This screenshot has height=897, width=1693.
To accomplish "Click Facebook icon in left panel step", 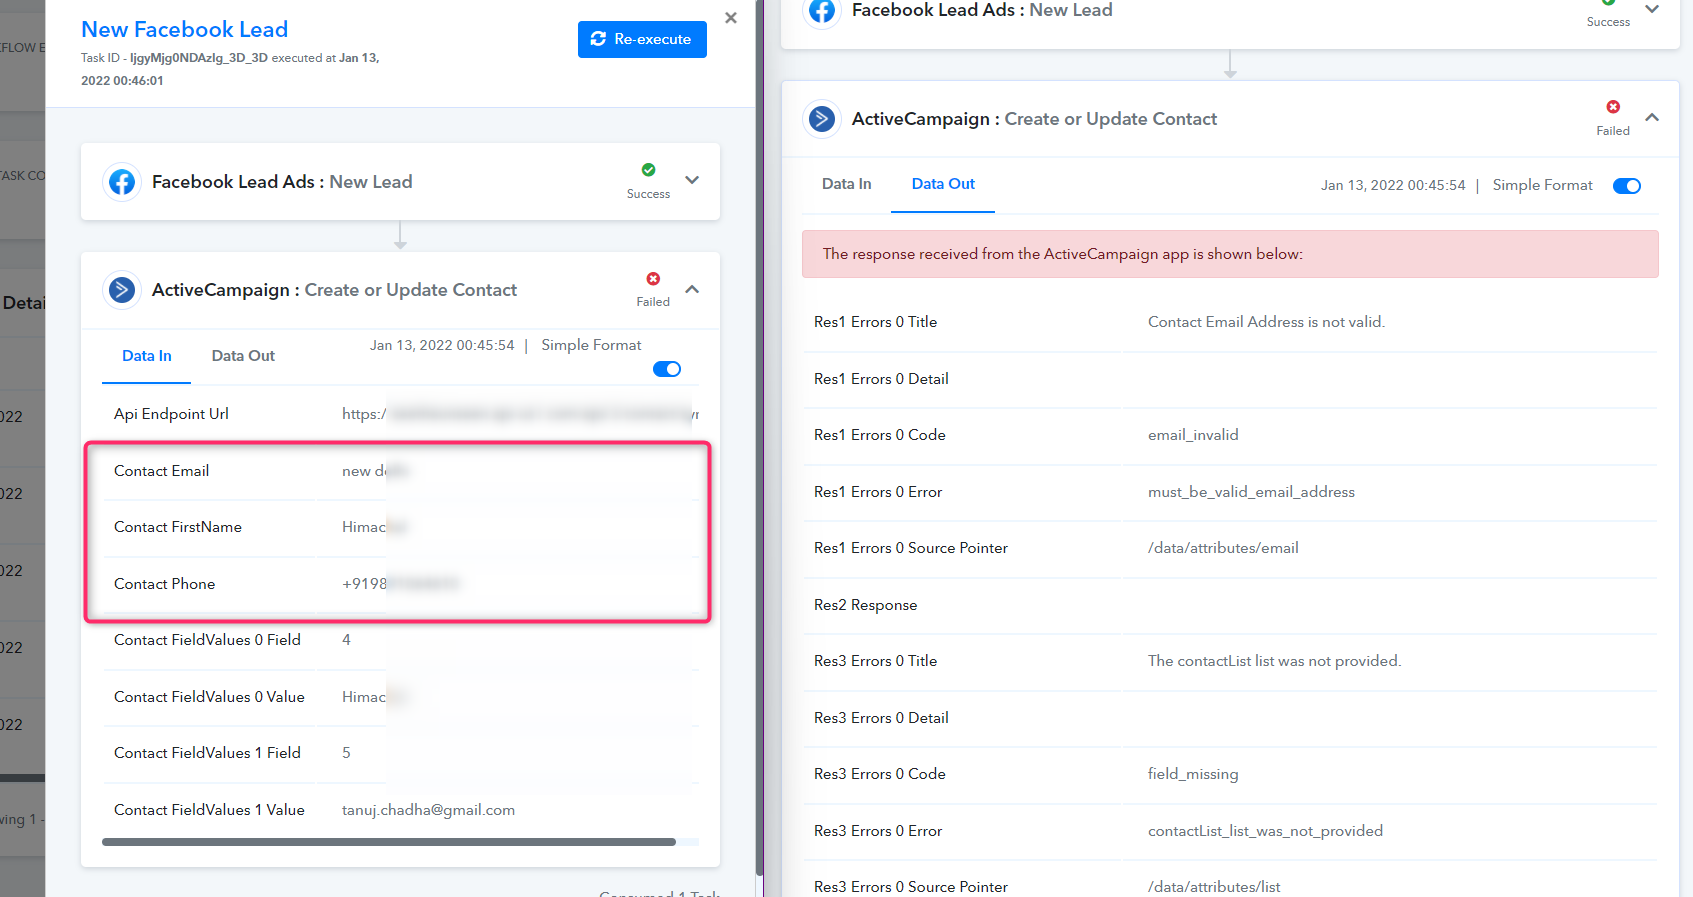I will [122, 182].
